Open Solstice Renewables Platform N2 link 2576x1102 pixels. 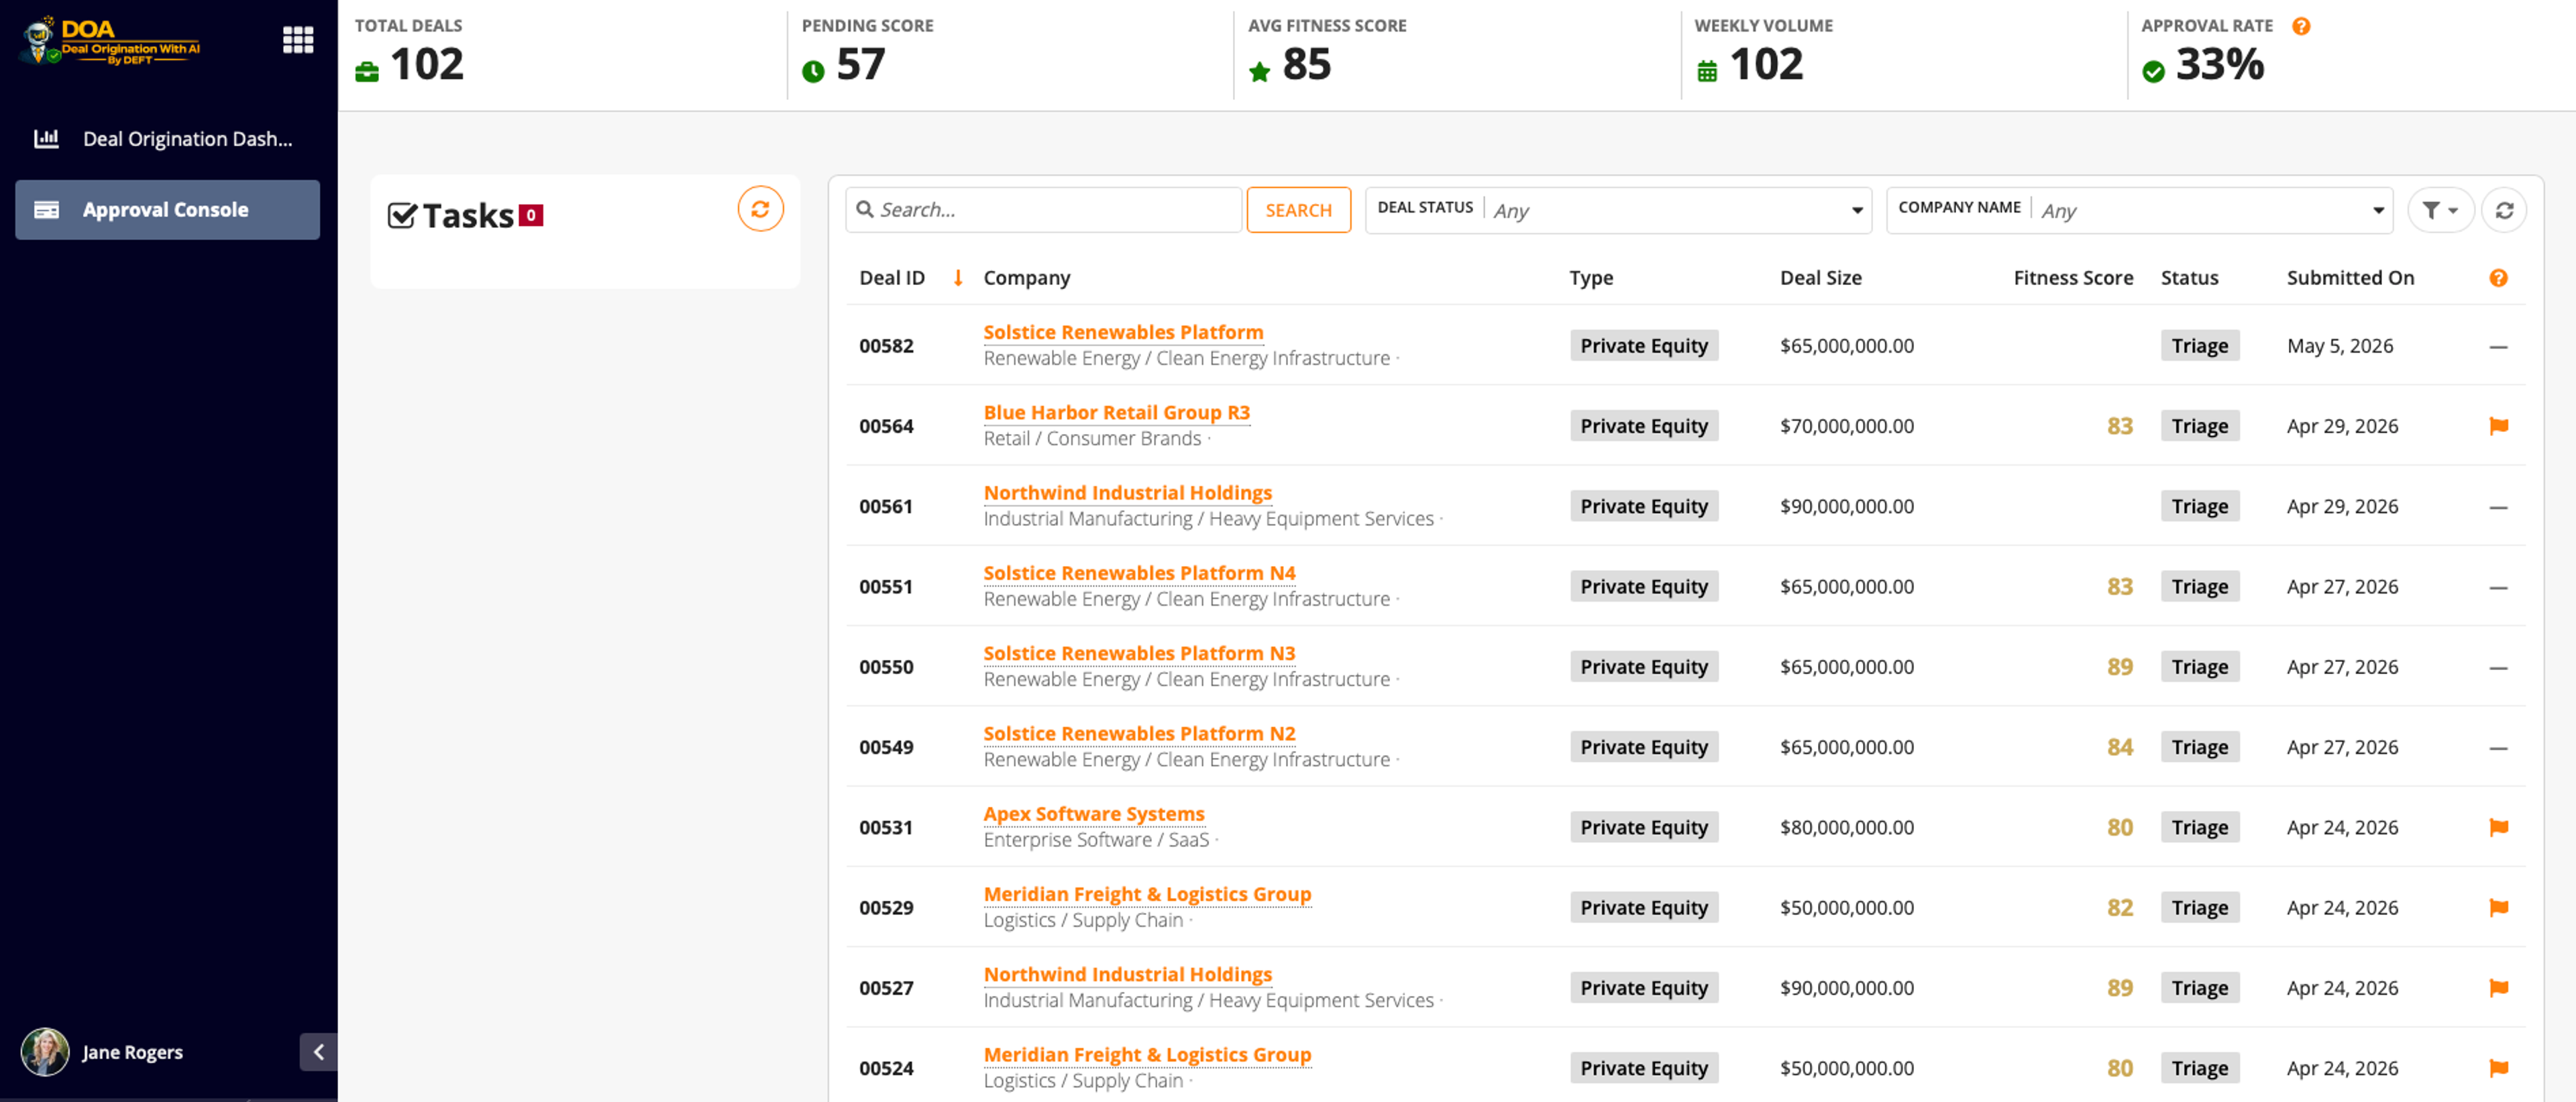pos(1139,733)
